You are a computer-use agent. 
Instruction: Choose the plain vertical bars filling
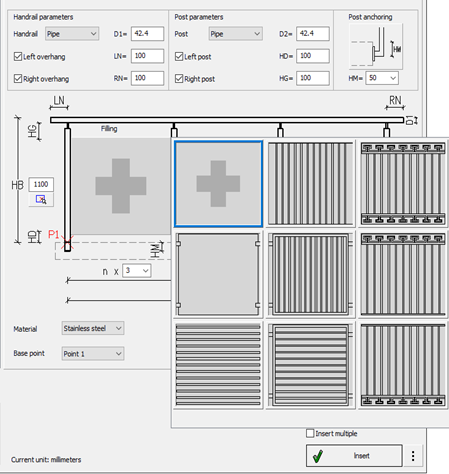(x=311, y=184)
